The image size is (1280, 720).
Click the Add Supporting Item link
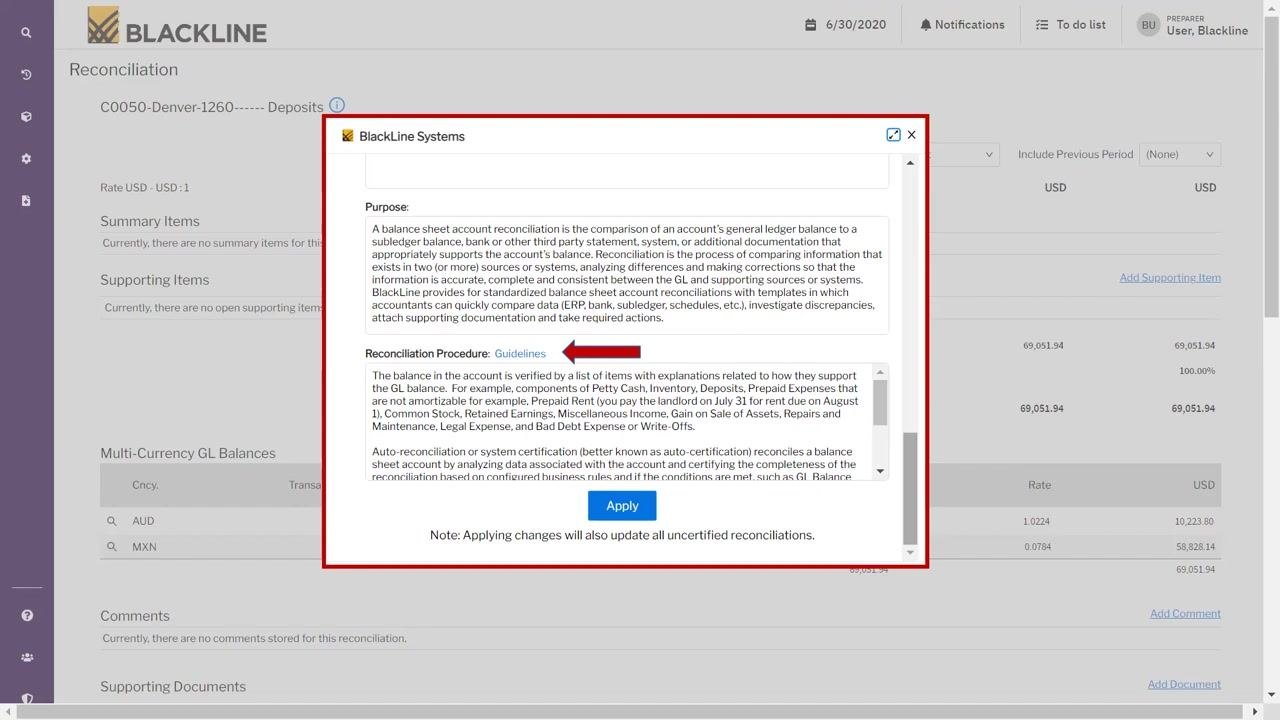[1170, 278]
